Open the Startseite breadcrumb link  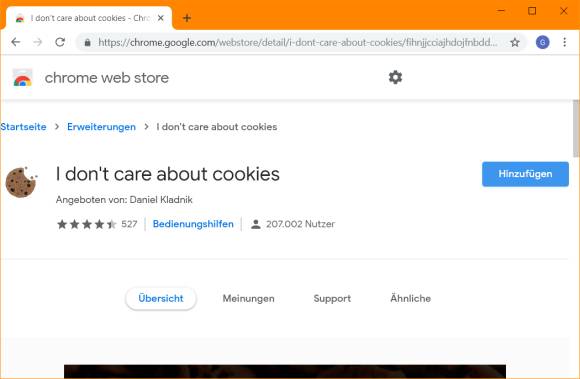23,127
